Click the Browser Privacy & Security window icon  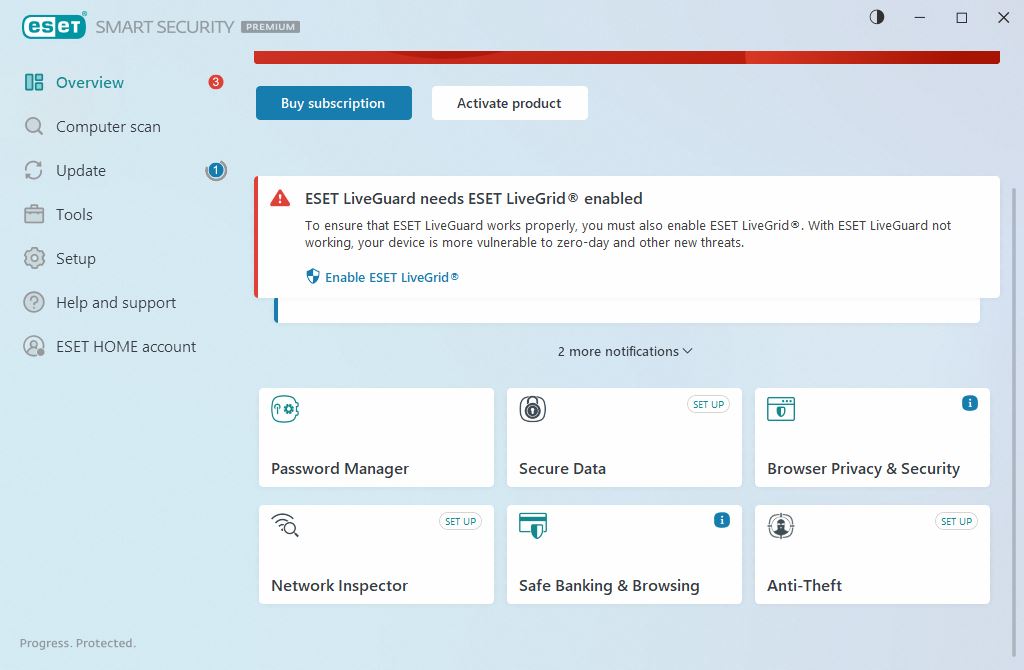(x=781, y=409)
